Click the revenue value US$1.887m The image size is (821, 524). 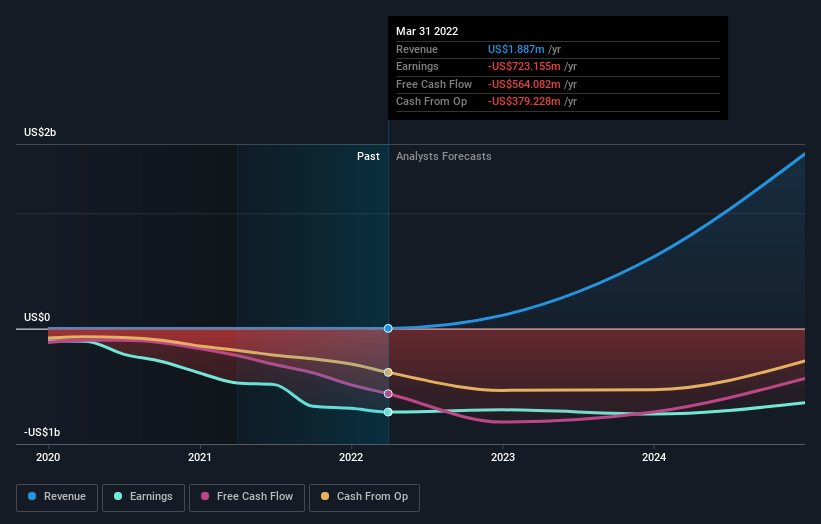(516, 49)
